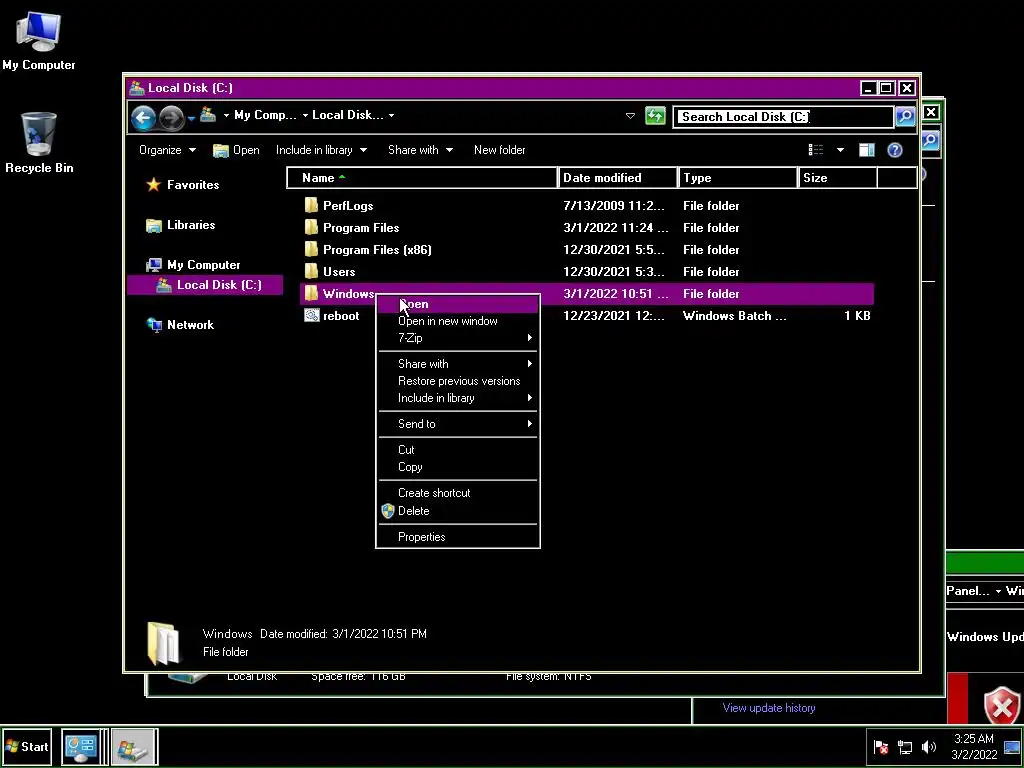Toggle the preview pane icon
Screen dimensions: 1024x768
click(867, 150)
